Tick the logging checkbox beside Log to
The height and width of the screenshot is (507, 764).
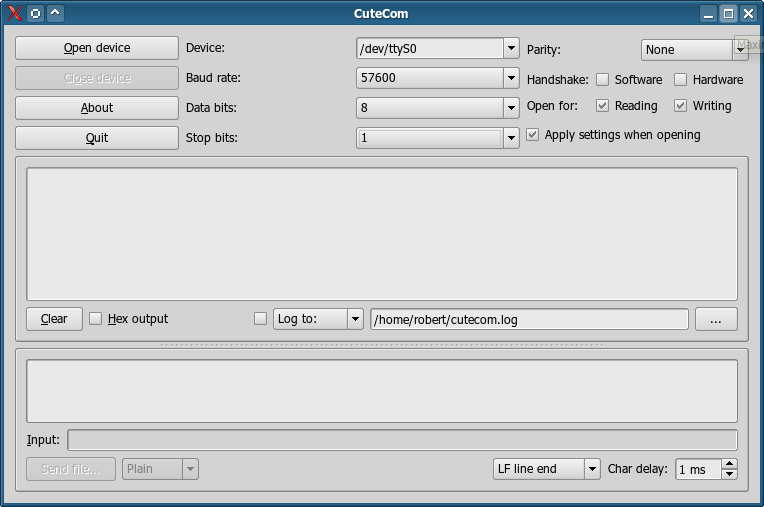tap(261, 319)
